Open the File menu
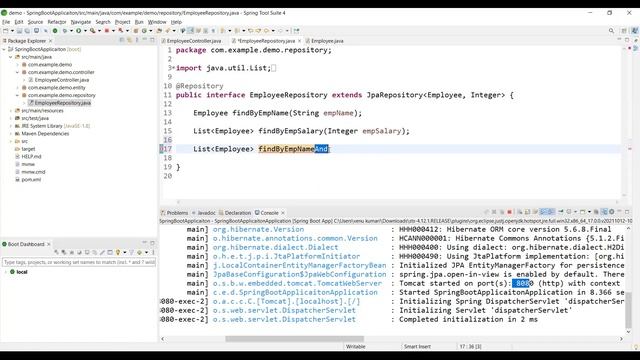The image size is (640, 360). [x=6, y=22]
